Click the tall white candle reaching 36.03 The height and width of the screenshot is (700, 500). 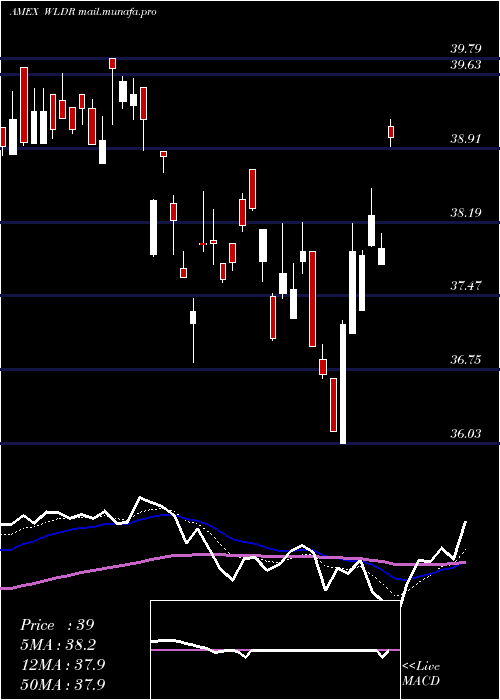[343, 384]
